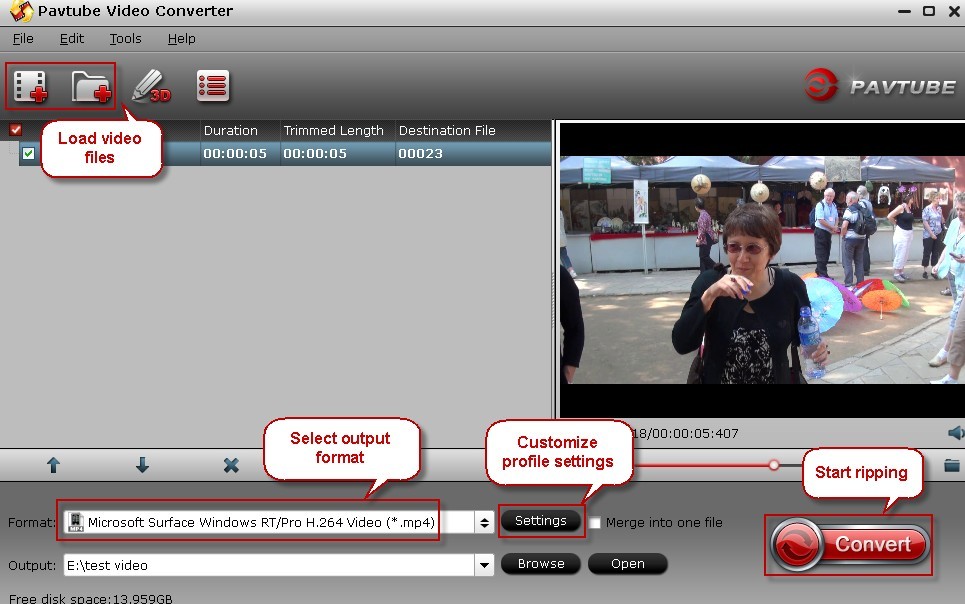
Task: Open output folder icon beside seek bar
Action: tap(951, 465)
